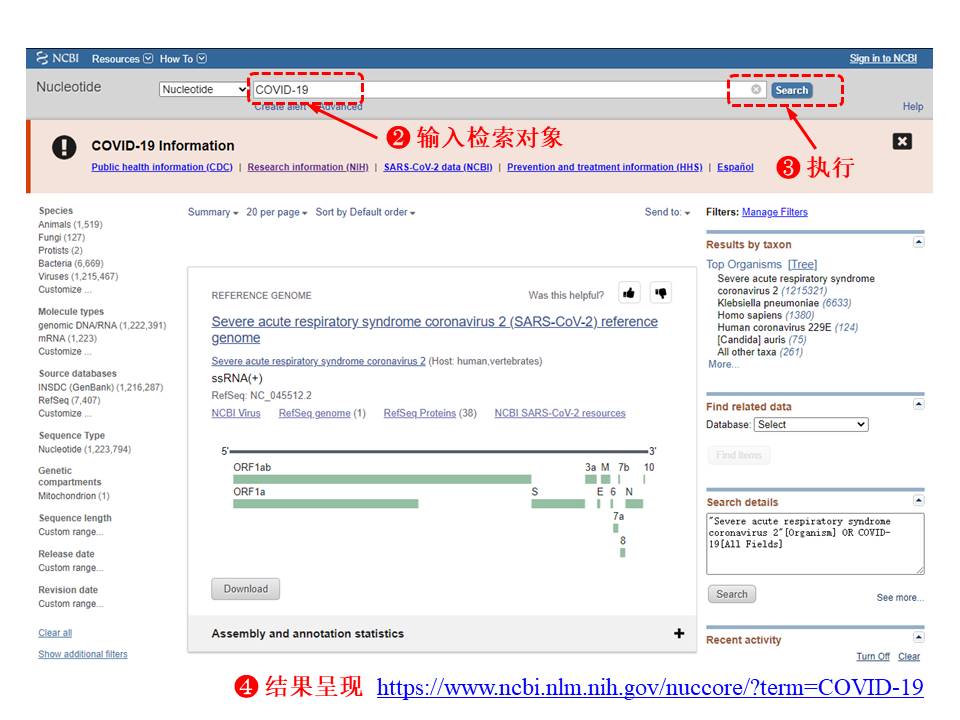Open the Find related data Database select
Image resolution: width=960 pixels, height=720 pixels.
click(x=811, y=425)
